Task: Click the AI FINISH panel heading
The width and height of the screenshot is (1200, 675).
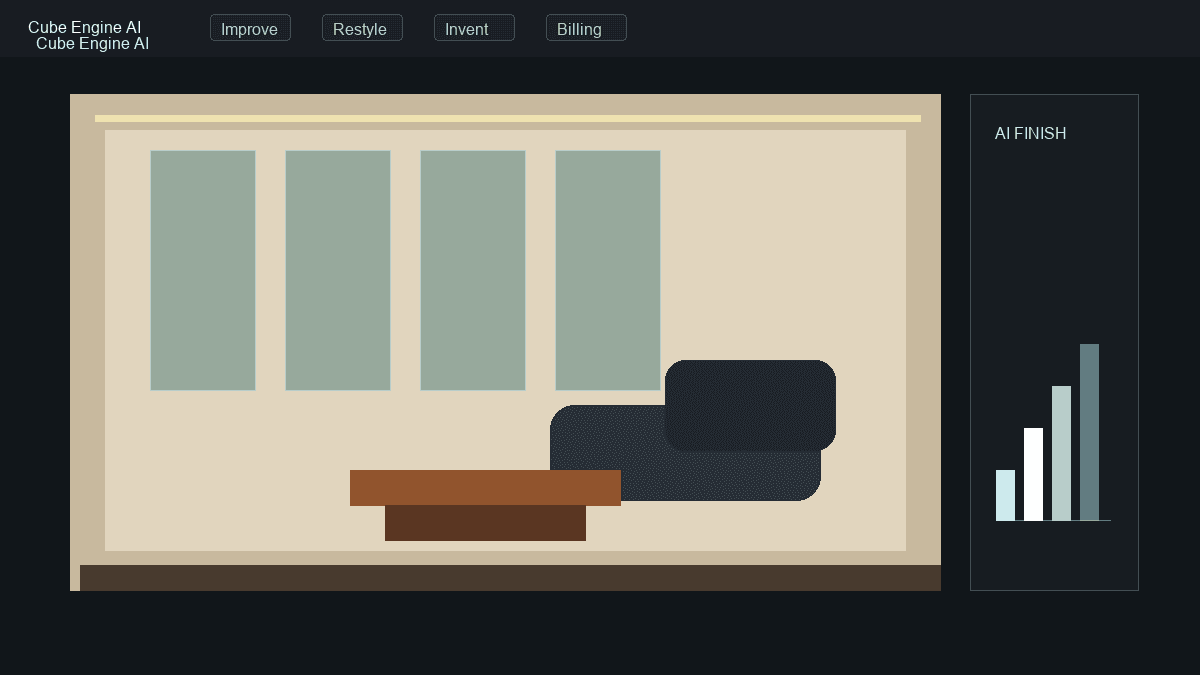Action: click(x=1030, y=133)
